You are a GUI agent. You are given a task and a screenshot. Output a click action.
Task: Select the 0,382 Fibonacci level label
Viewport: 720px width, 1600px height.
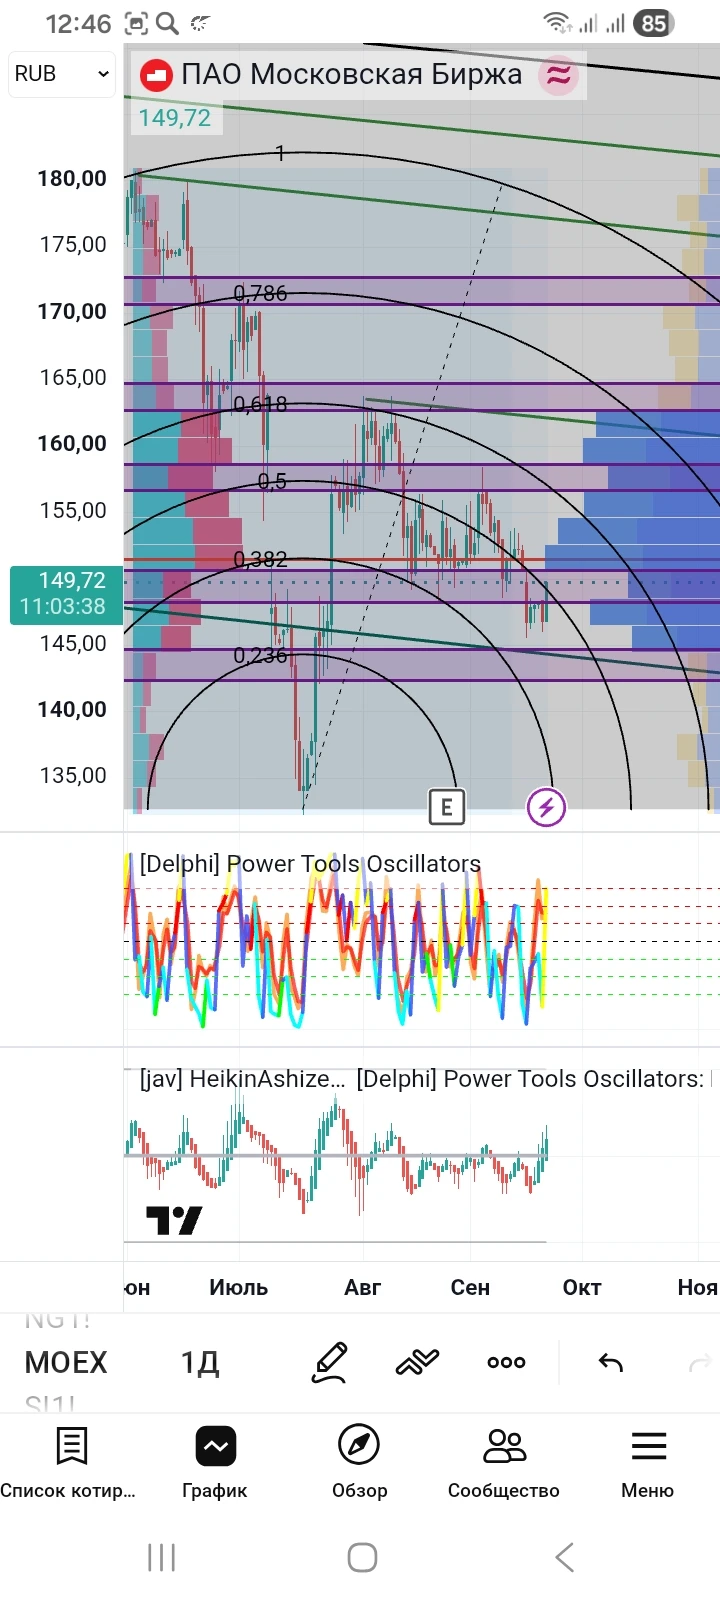click(x=260, y=559)
